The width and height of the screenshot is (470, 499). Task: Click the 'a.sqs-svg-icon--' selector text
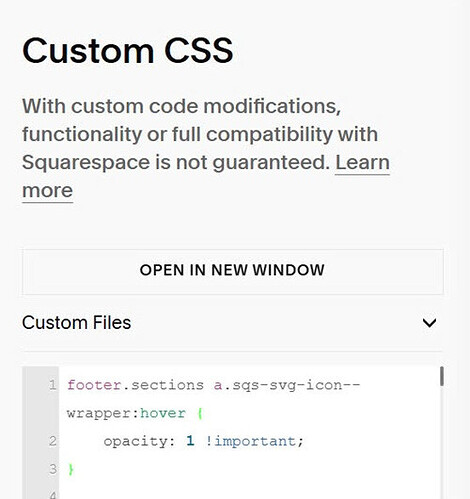(x=287, y=385)
